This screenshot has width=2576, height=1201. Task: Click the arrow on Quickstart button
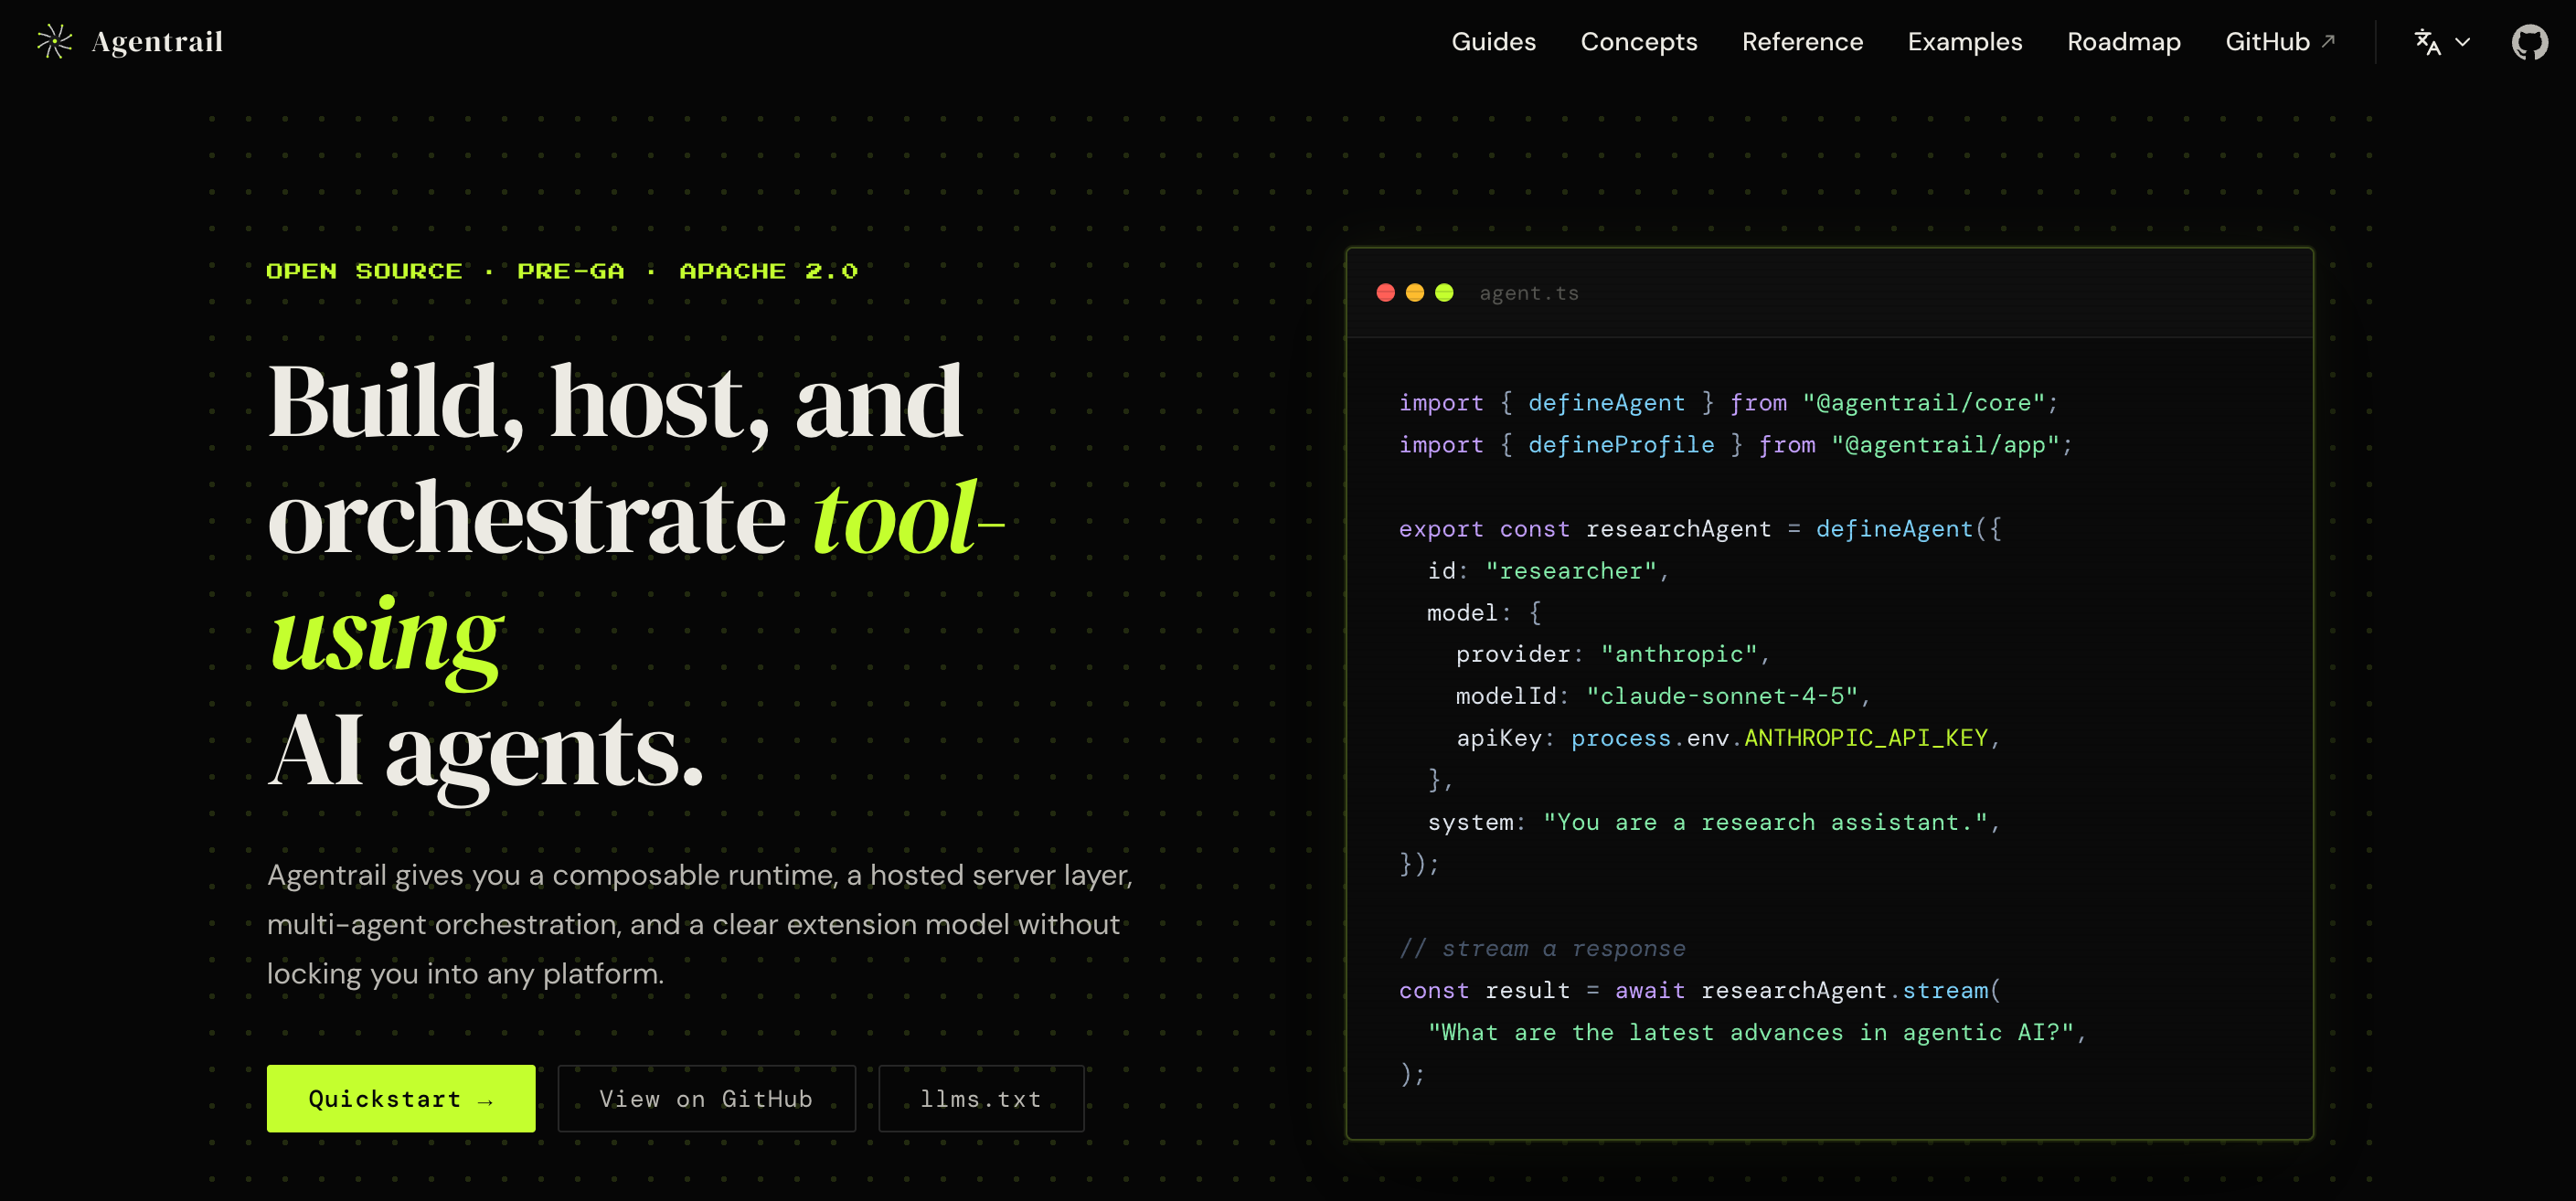pos(486,1101)
